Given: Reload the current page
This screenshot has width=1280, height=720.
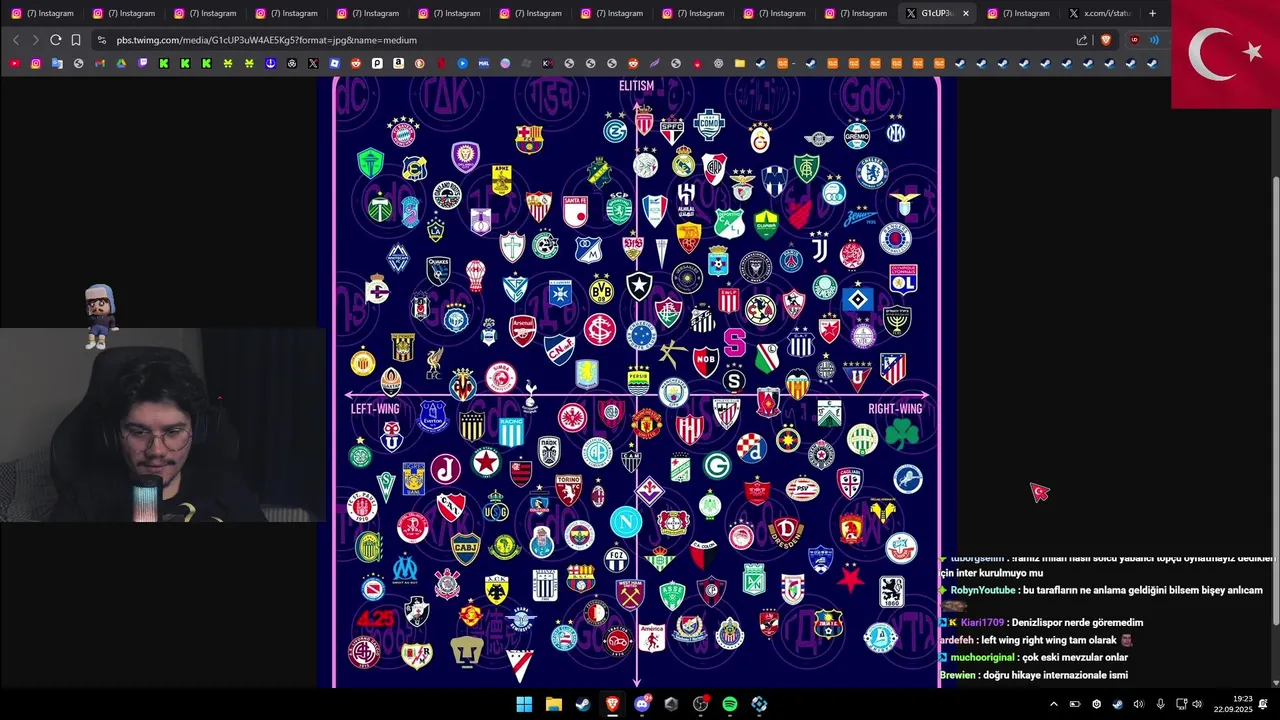Looking at the screenshot, I should point(56,40).
